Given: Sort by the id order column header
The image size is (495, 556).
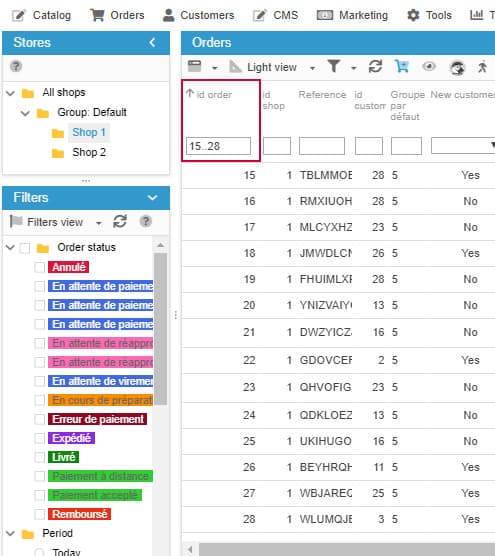Looking at the screenshot, I should [214, 95].
